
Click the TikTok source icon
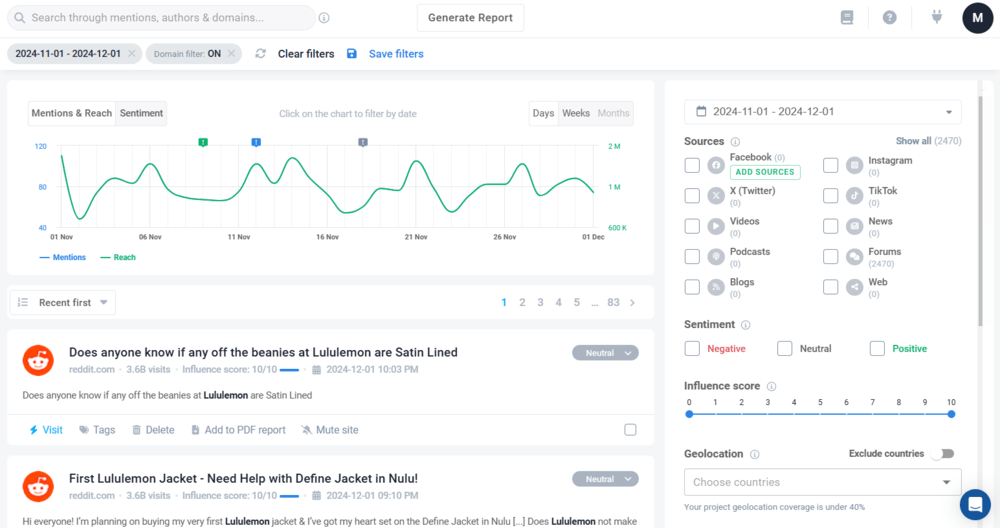pyautogui.click(x=855, y=196)
